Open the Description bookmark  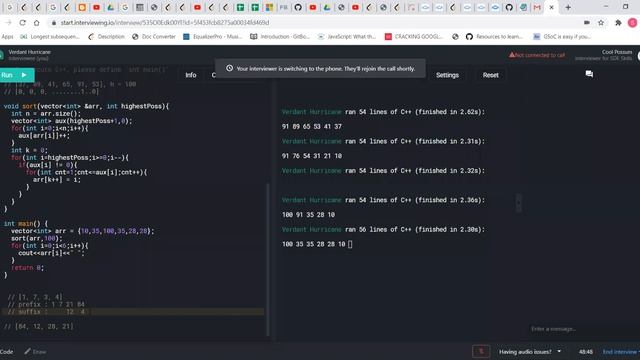pos(106,37)
